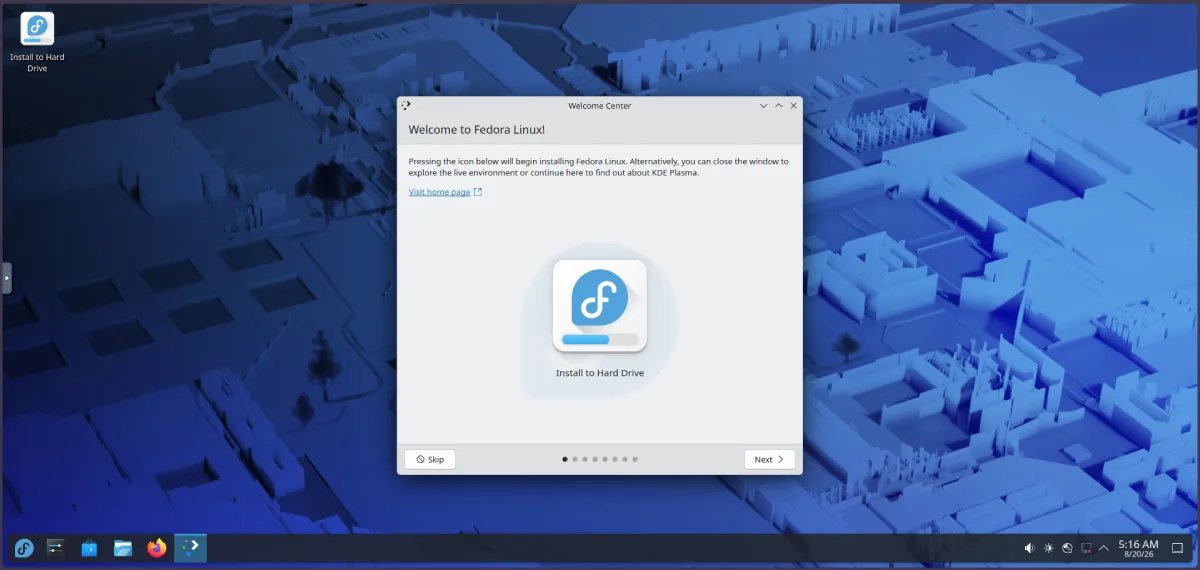This screenshot has width=1200, height=570.
Task: Minimize the Welcome Center window
Action: coord(763,105)
